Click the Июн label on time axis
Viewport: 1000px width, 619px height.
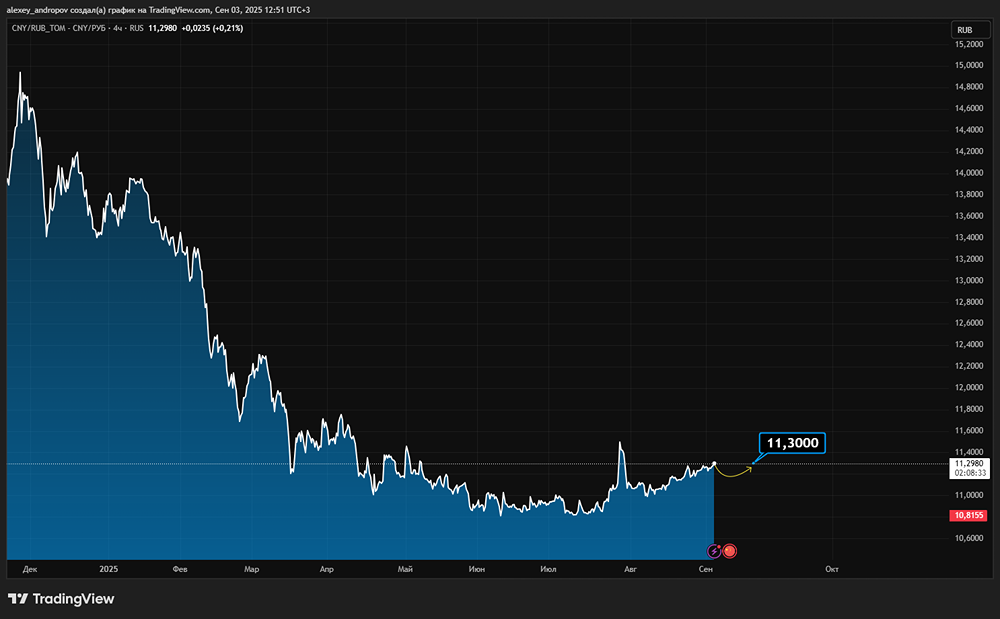(476, 569)
